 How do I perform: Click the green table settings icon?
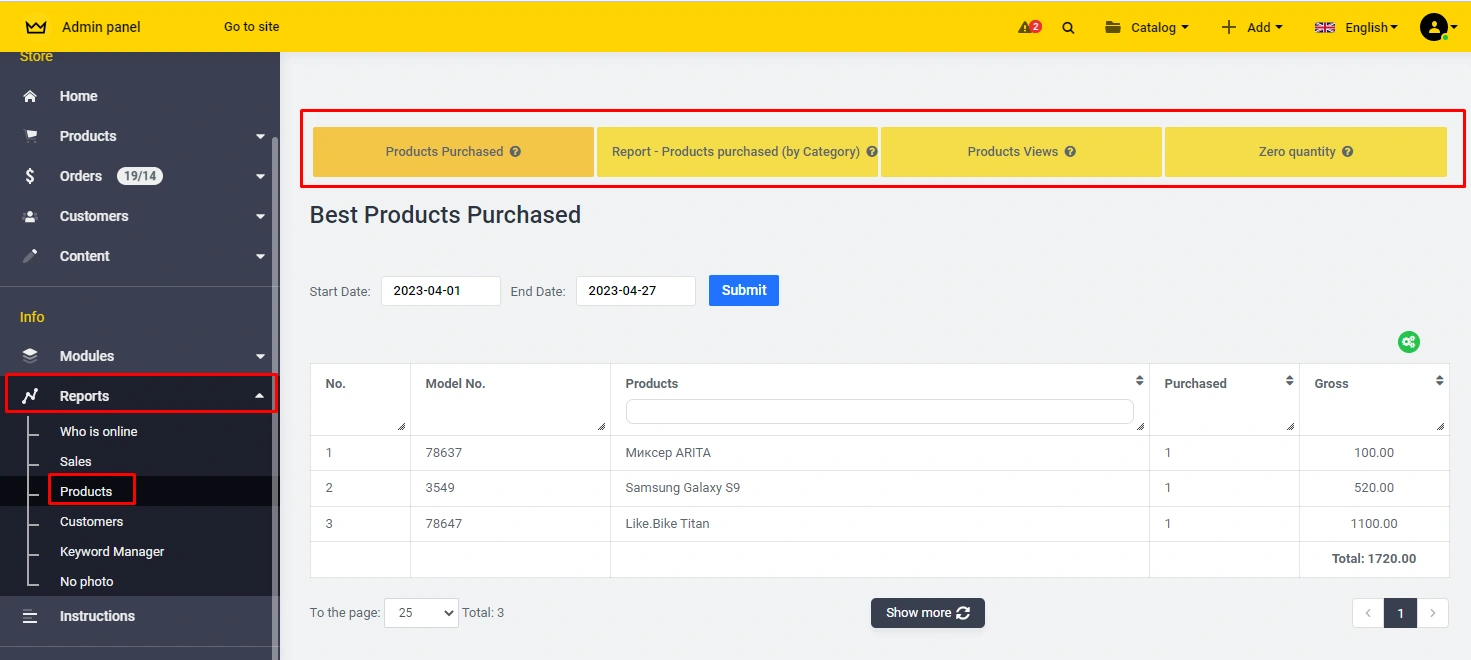pyautogui.click(x=1408, y=342)
